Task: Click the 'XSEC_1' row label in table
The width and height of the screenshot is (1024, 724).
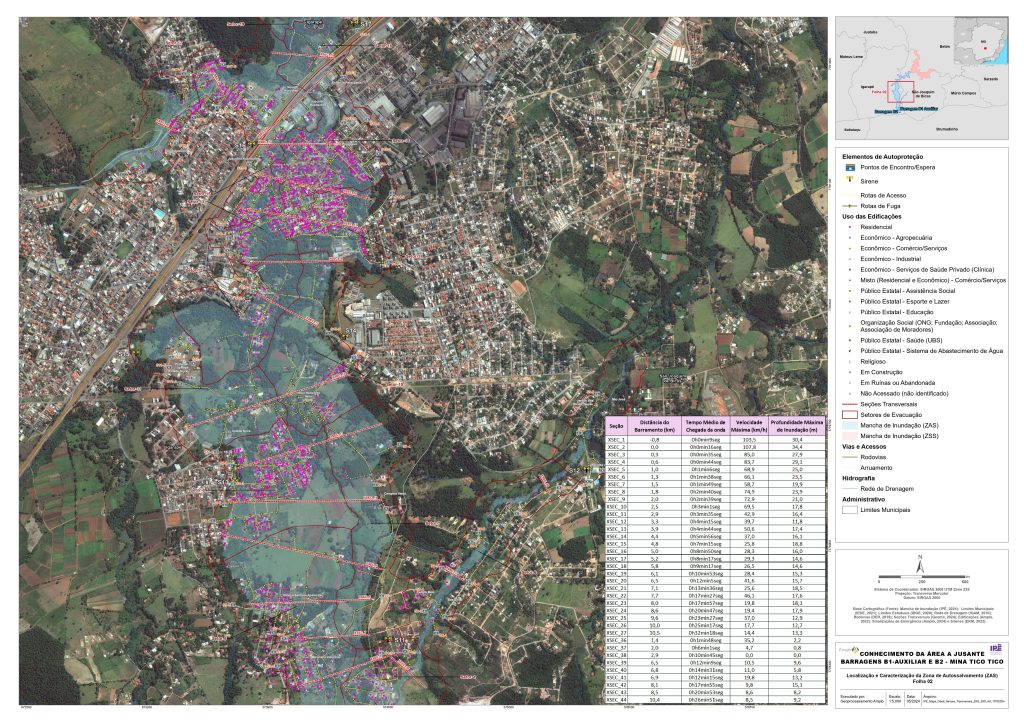Action: coord(616,440)
